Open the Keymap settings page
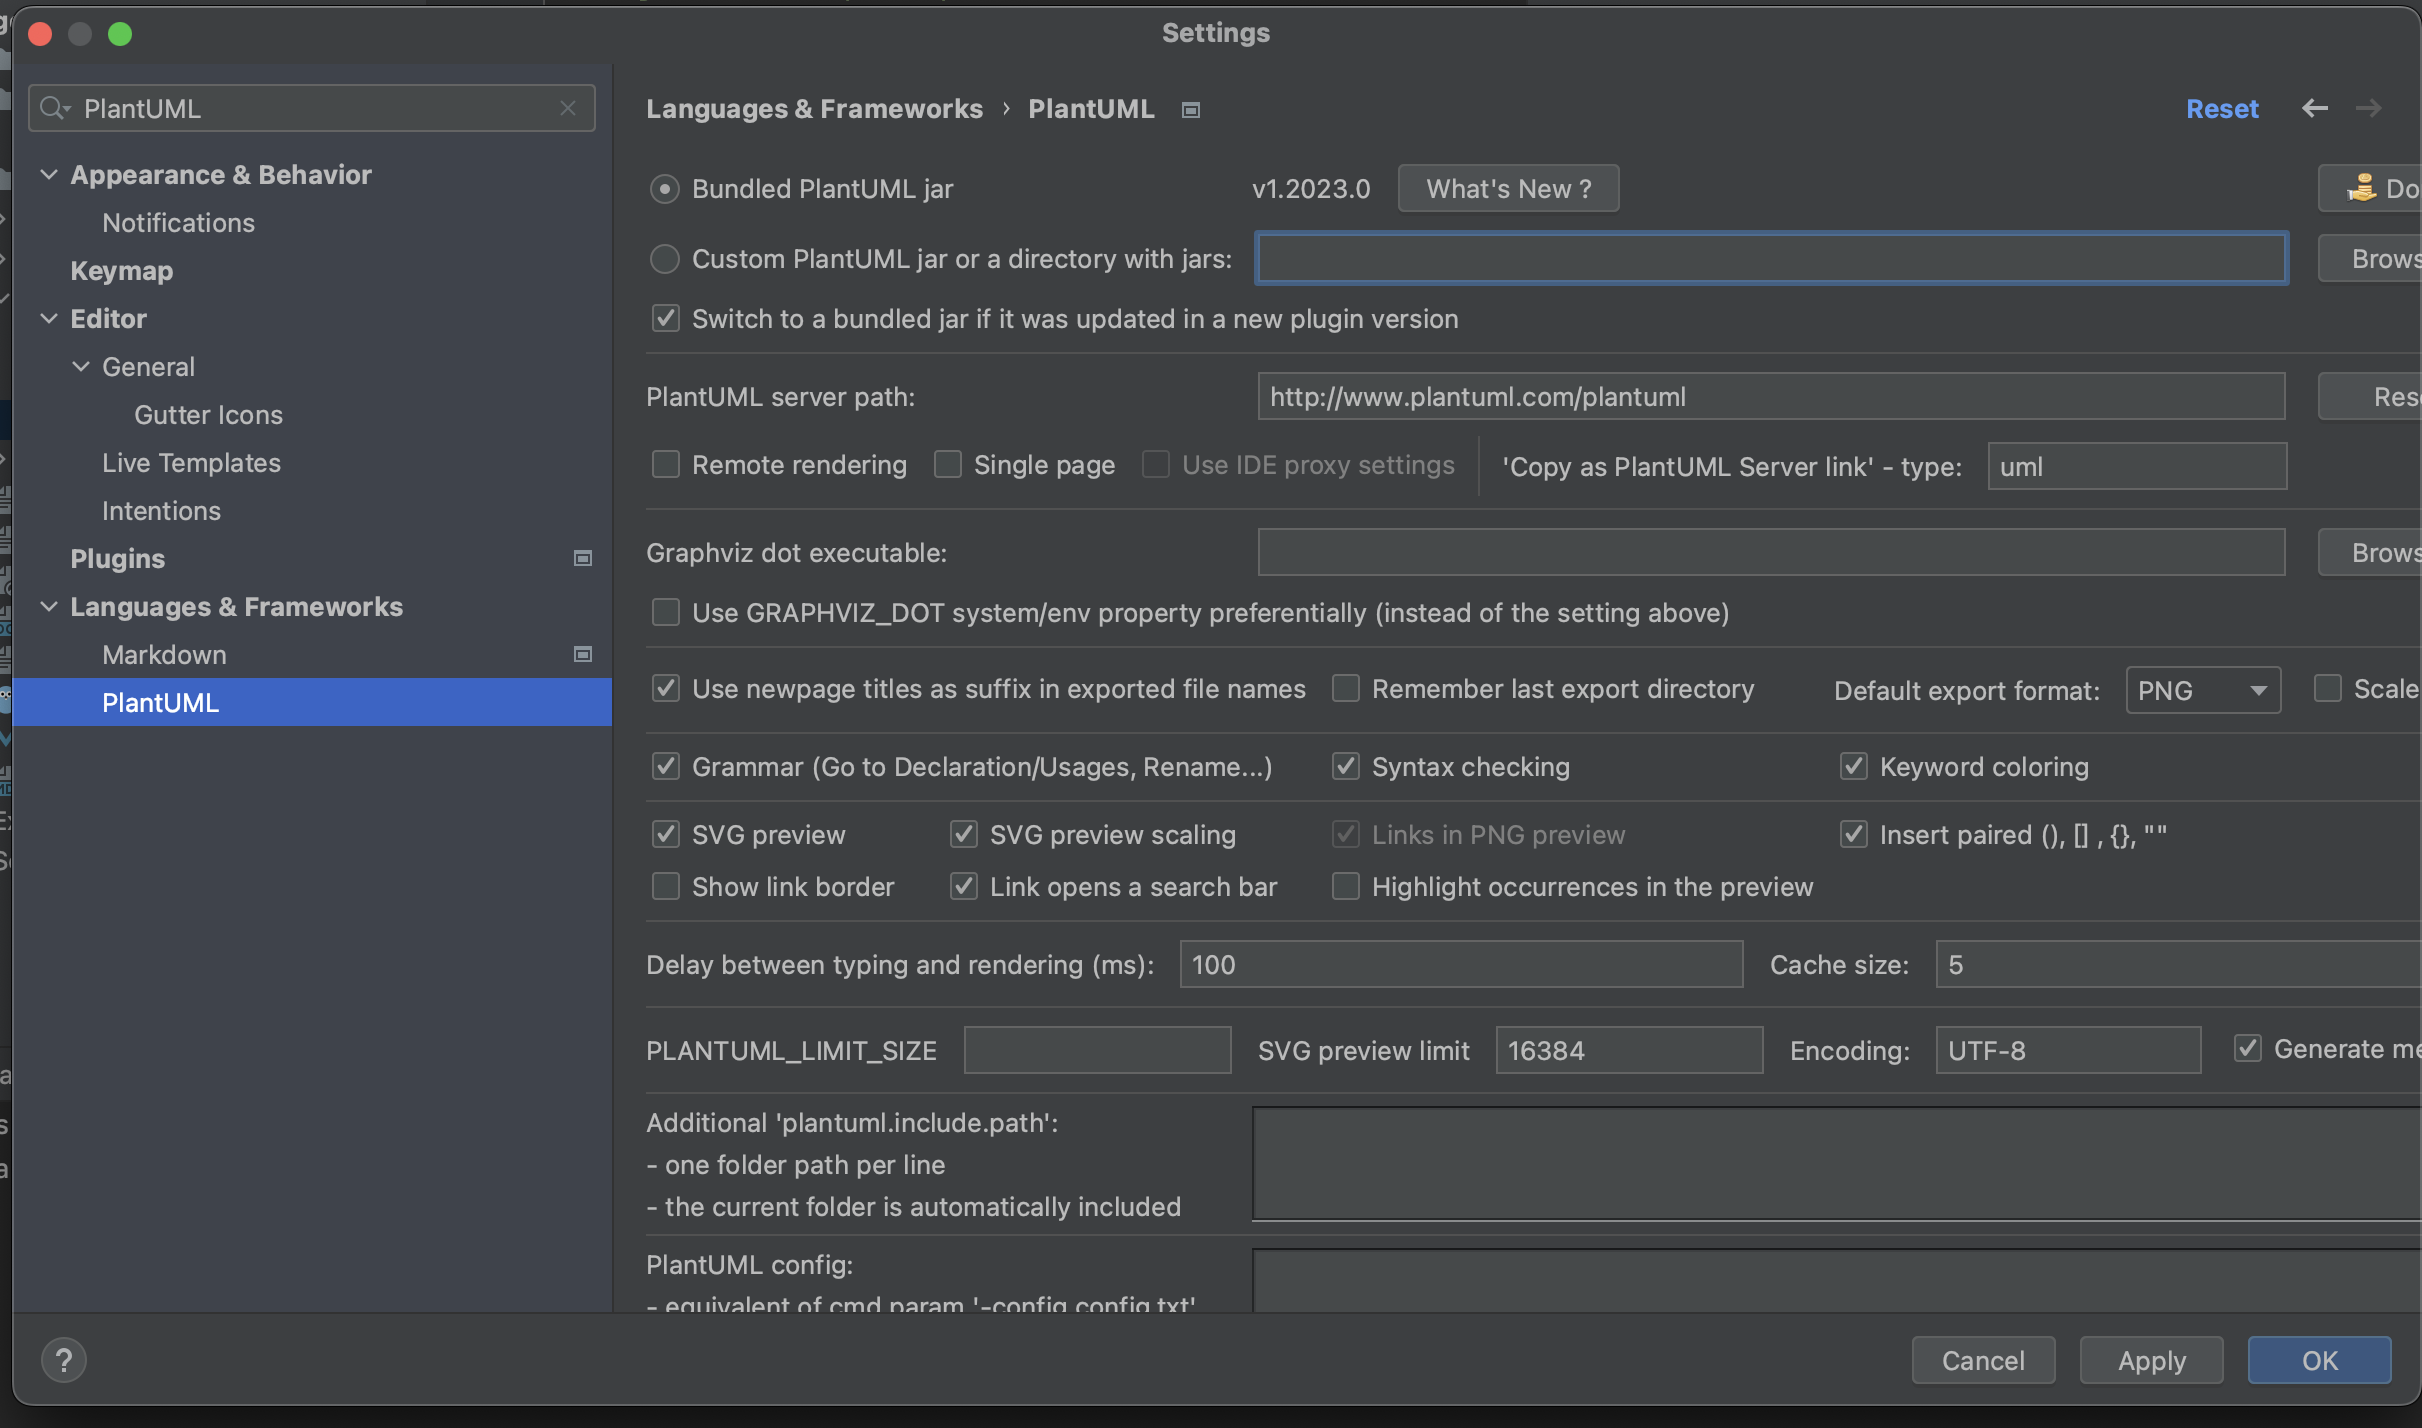 point(121,270)
